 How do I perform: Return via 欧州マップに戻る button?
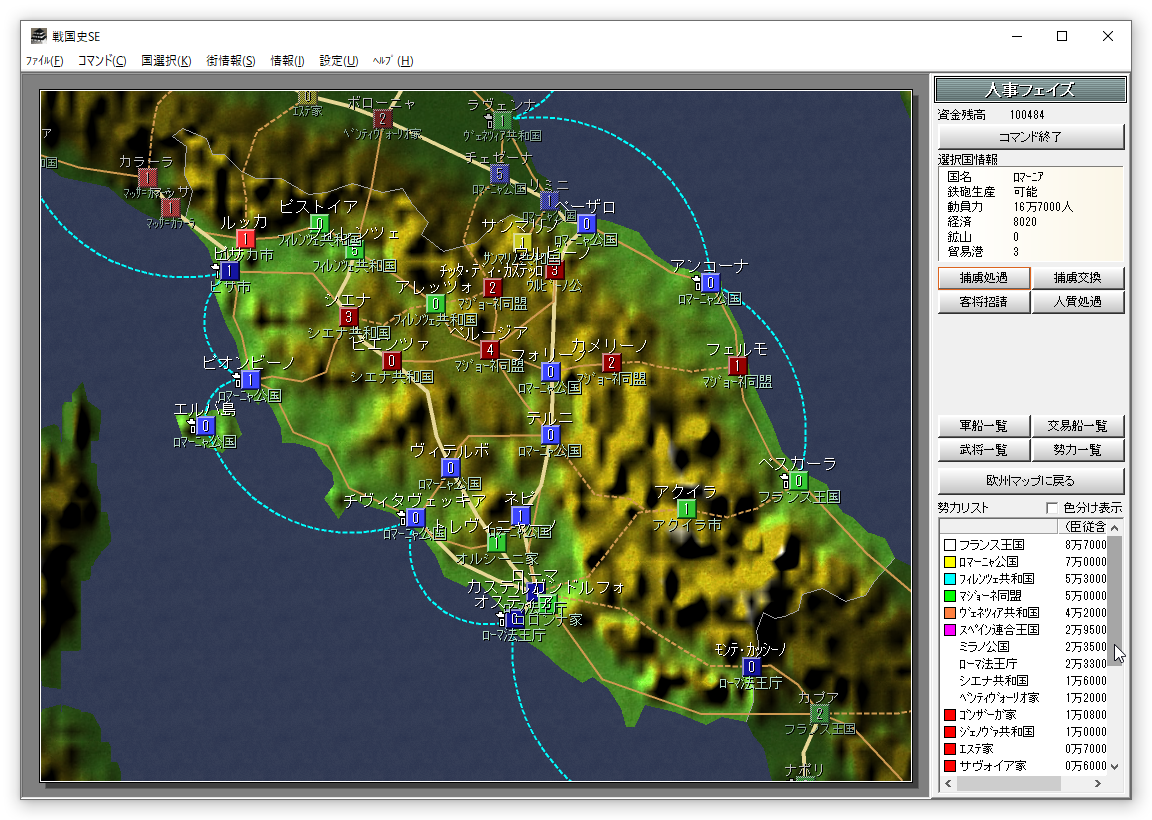1030,481
